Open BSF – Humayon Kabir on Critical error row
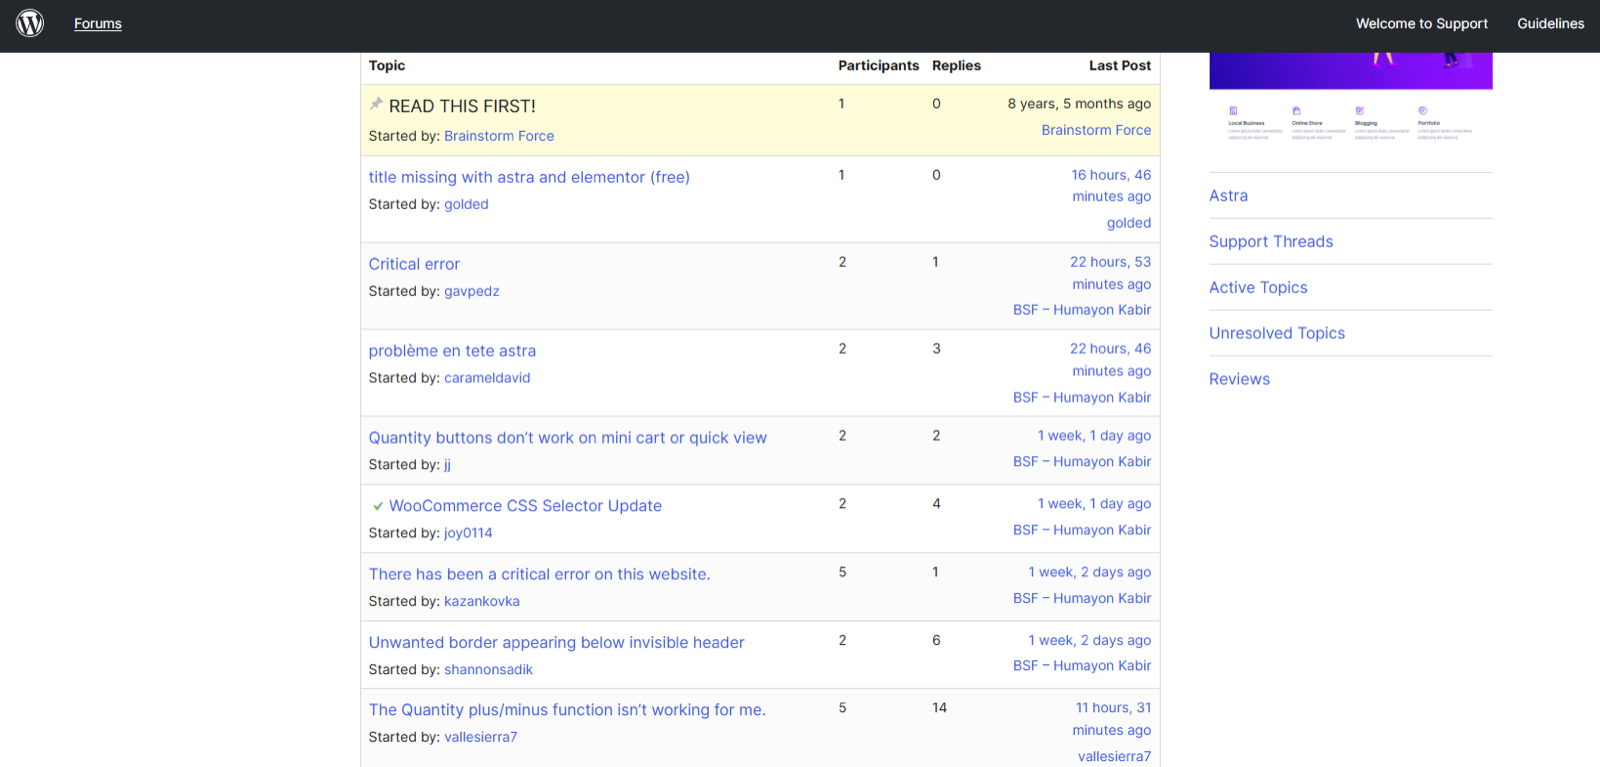 pyautogui.click(x=1082, y=310)
